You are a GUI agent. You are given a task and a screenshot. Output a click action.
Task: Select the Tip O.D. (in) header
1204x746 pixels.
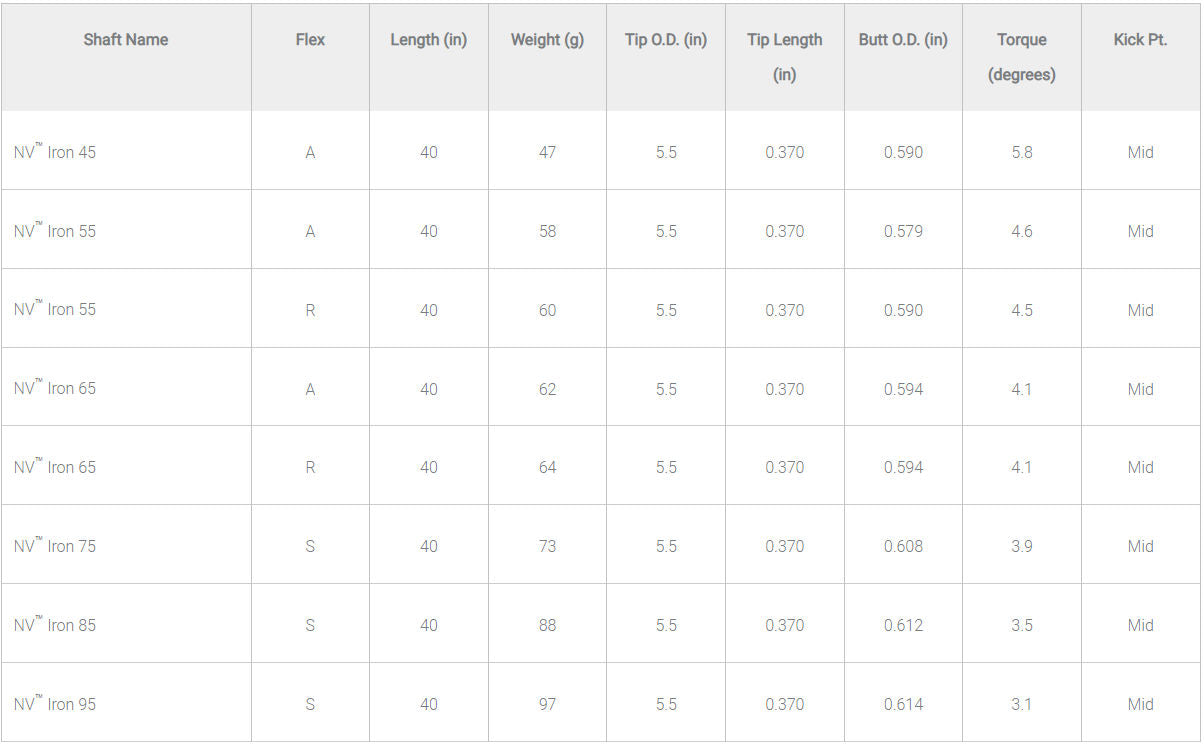pyautogui.click(x=666, y=40)
